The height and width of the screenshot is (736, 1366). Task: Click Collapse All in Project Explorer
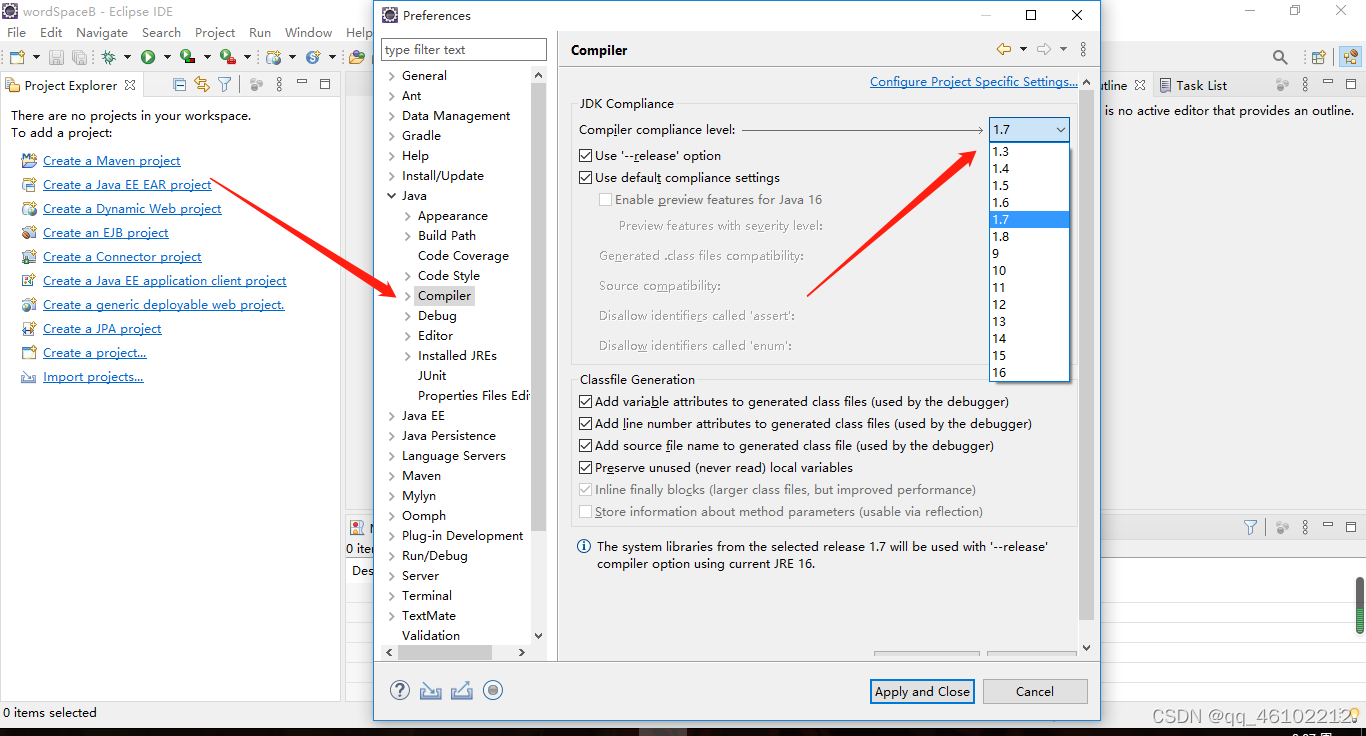[x=180, y=85]
